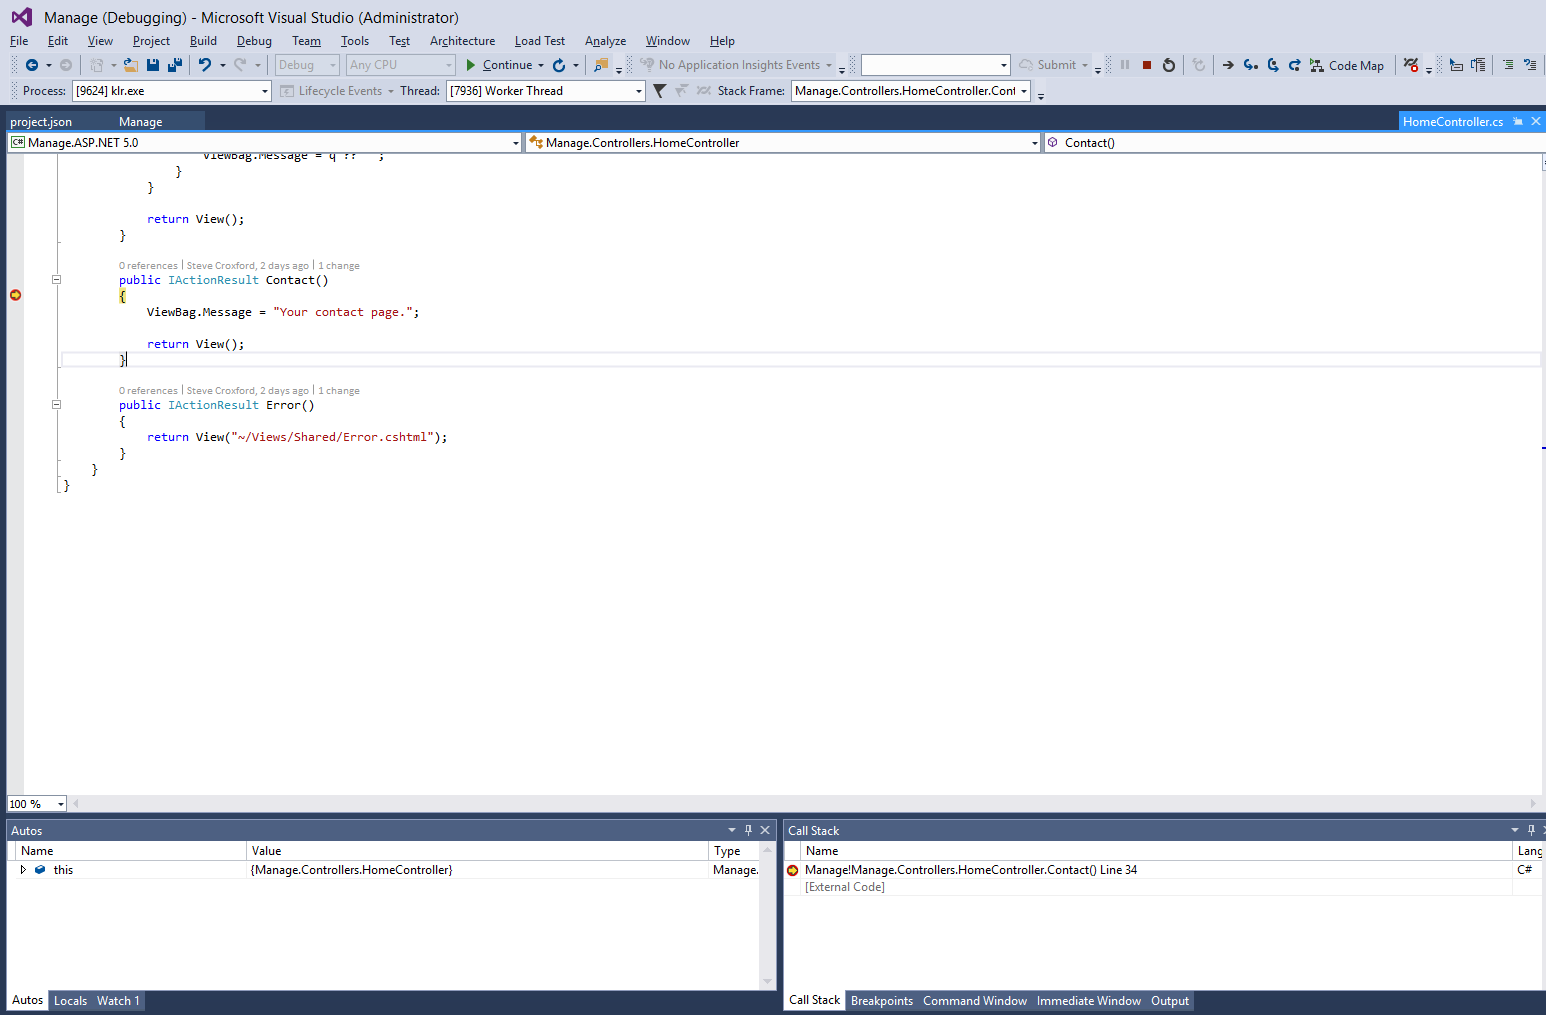
Task: Step Over the current statement
Action: 1273,65
